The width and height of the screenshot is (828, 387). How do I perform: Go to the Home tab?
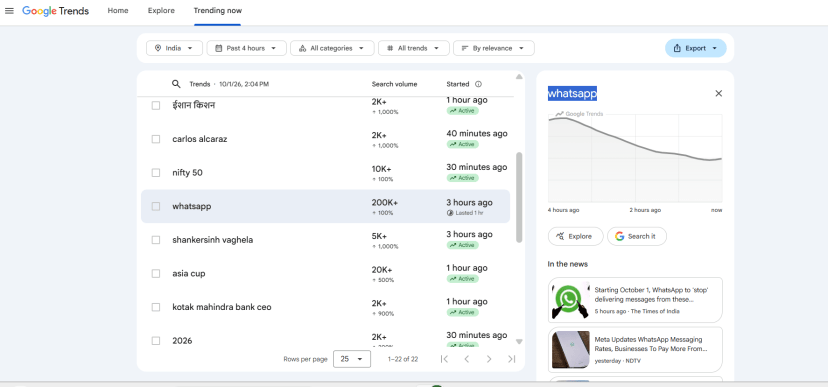point(118,11)
